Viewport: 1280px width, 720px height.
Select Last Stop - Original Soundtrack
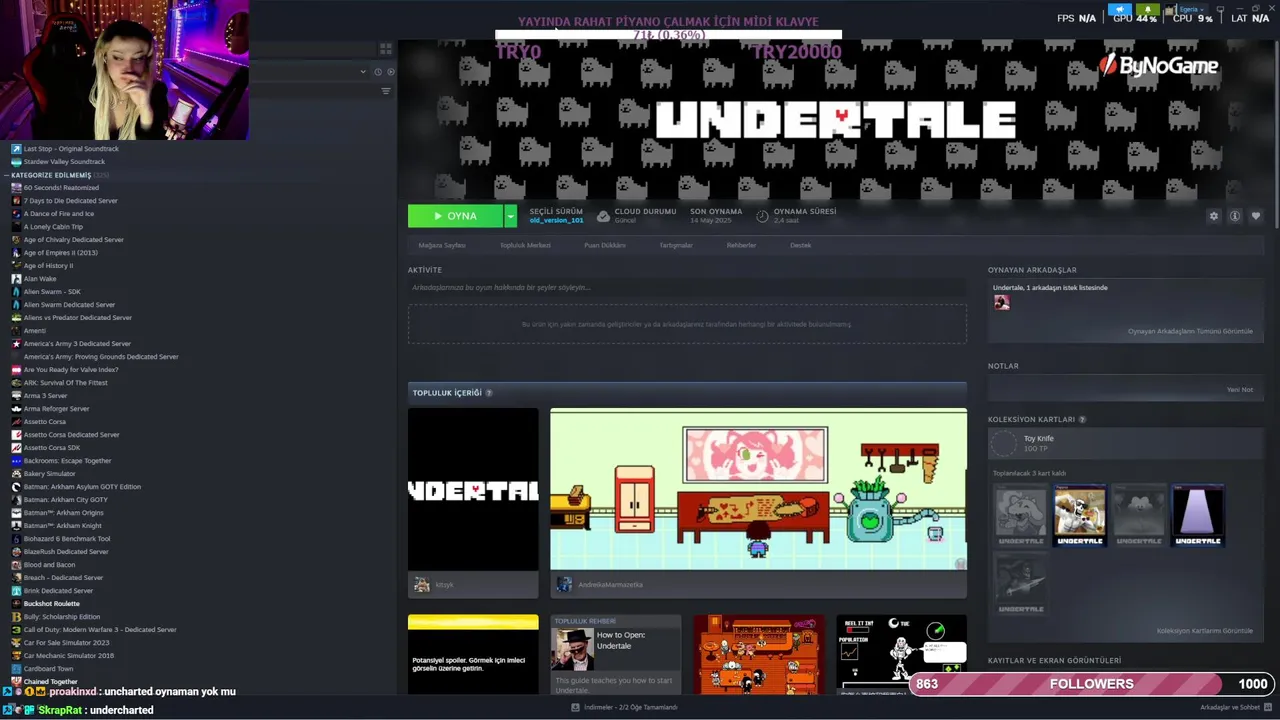[x=71, y=149]
